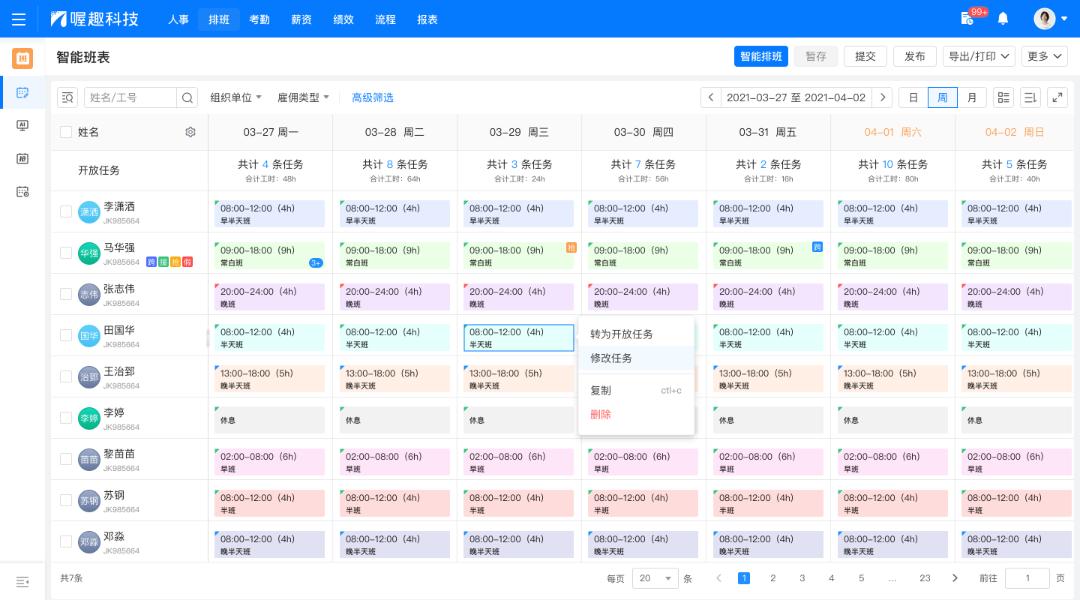Image resolution: width=1080 pixels, height=600 pixels.
Task: Open the AI monitor icon in left sidebar
Action: [x=22, y=126]
